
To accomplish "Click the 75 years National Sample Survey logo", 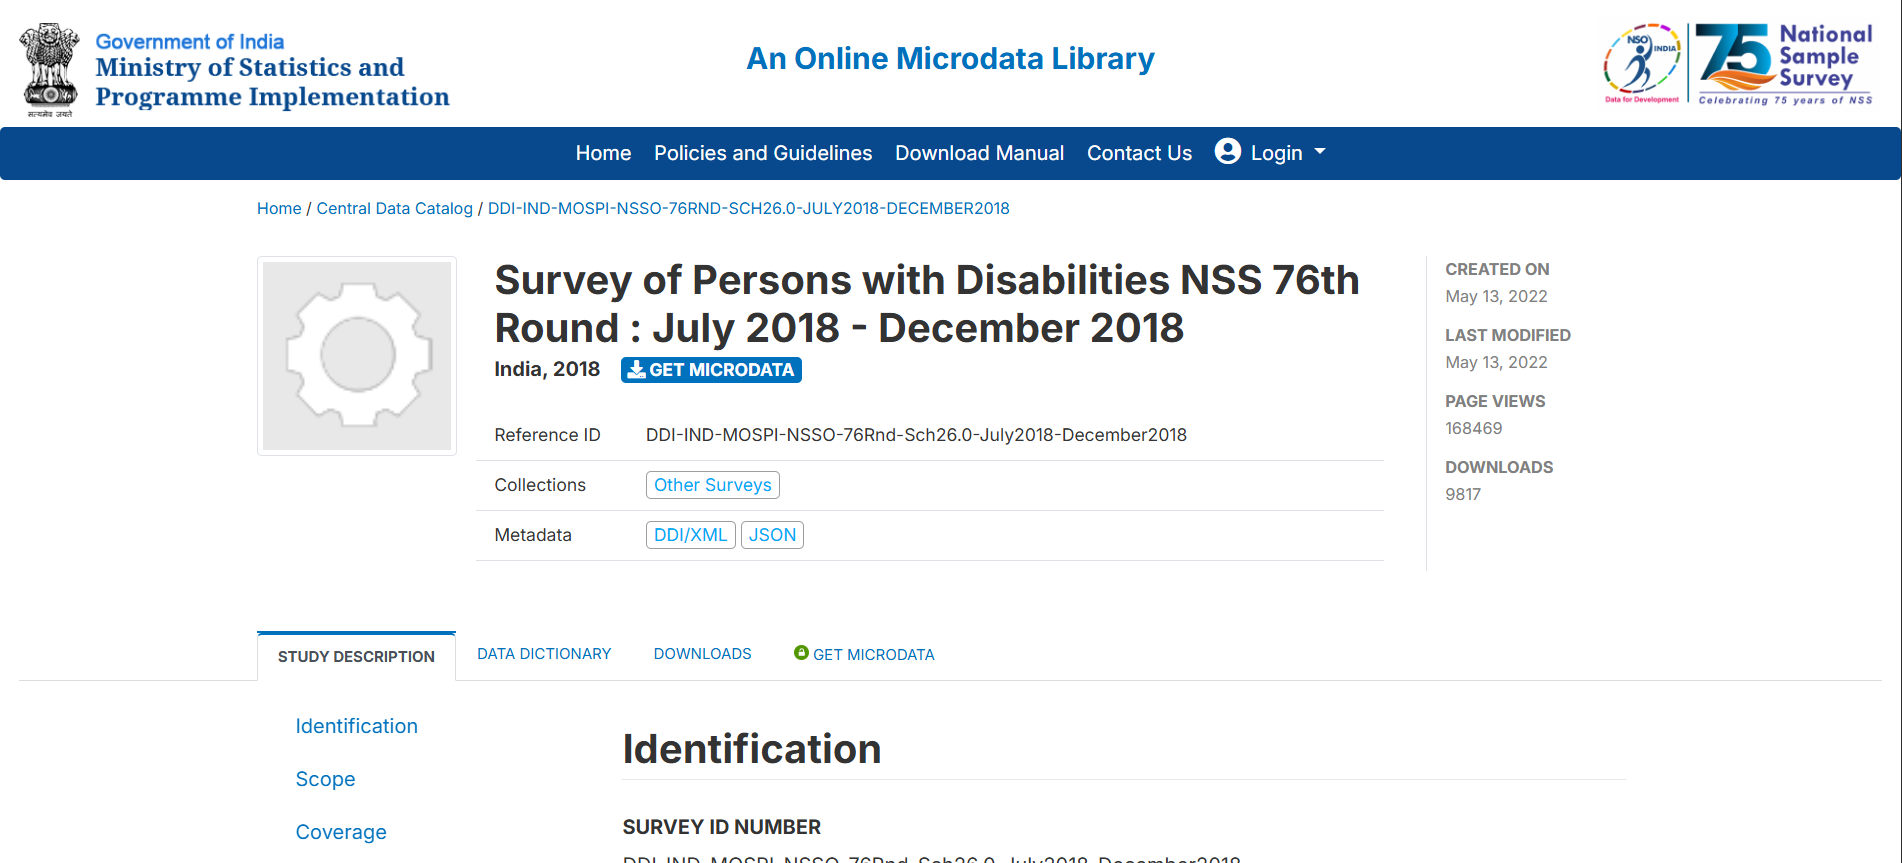I will pyautogui.click(x=1784, y=64).
